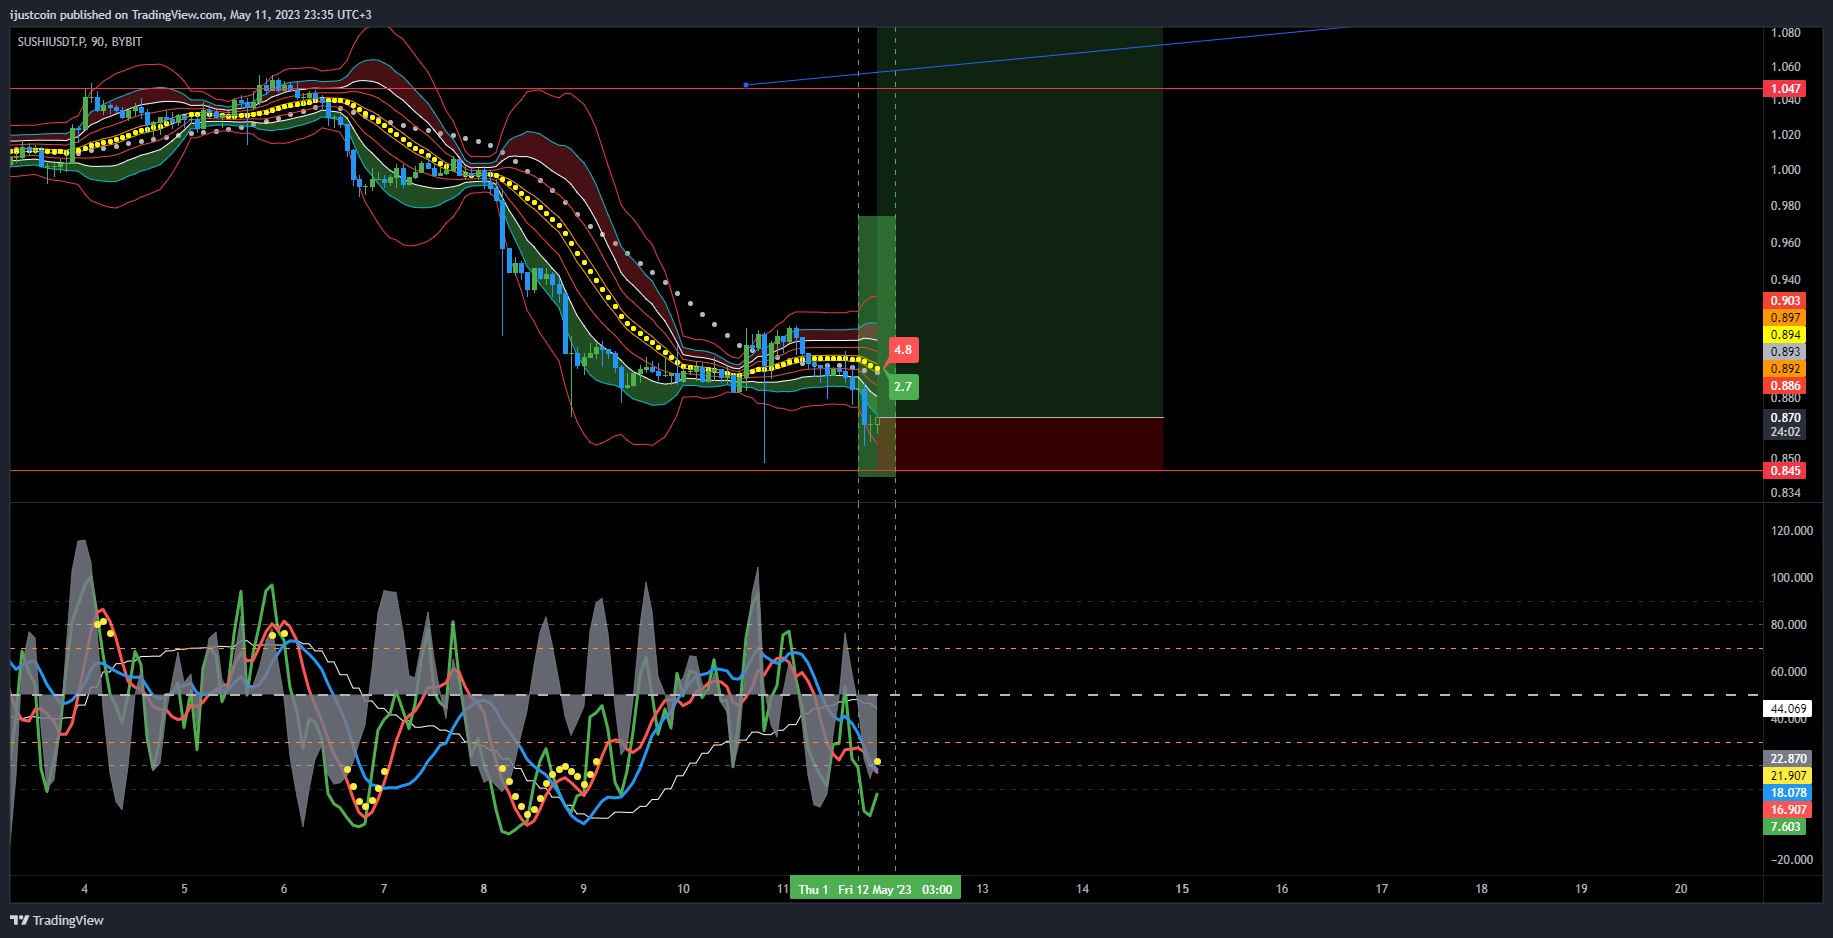Click date 15 on the time axis
Screen dimensions: 1833x938
click(x=1182, y=889)
